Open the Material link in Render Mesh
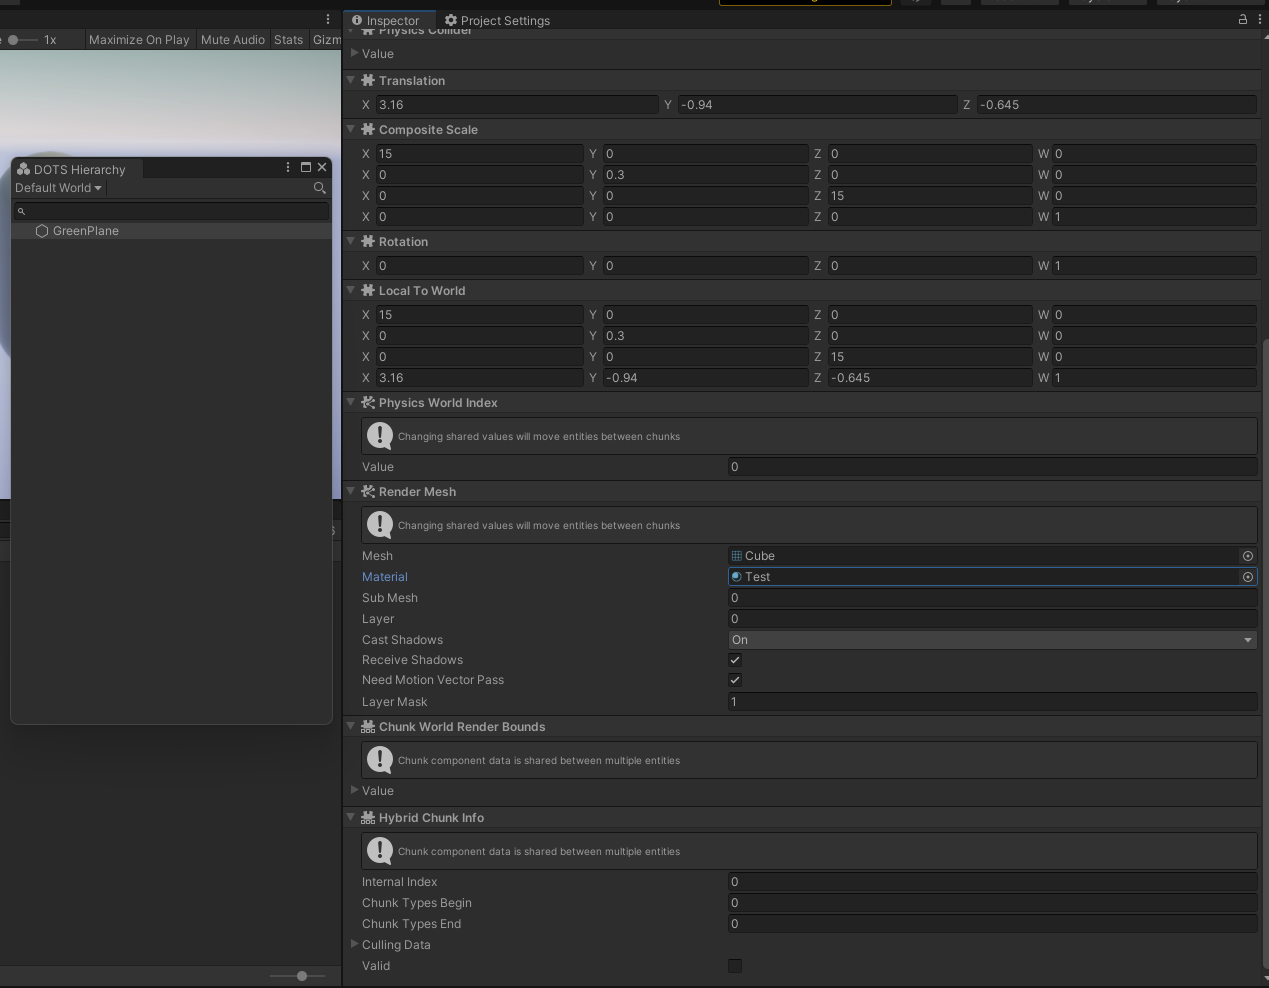Image resolution: width=1269 pixels, height=988 pixels. coord(385,577)
